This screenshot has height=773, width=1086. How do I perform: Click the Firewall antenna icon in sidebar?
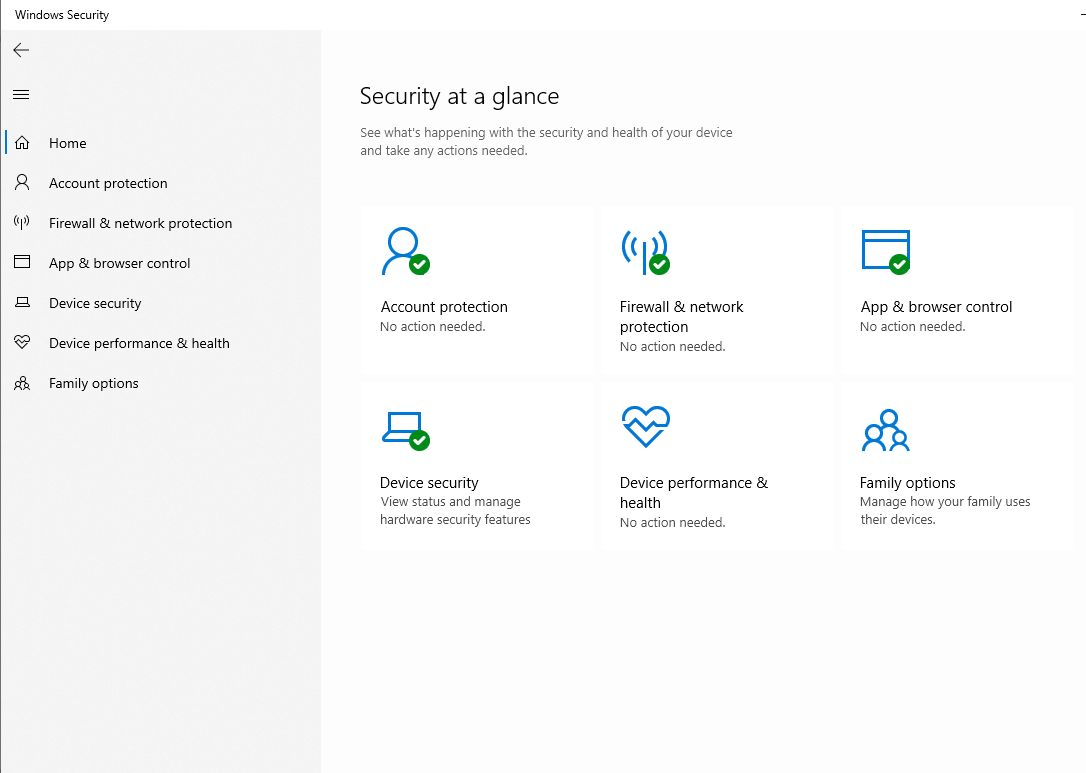(22, 222)
